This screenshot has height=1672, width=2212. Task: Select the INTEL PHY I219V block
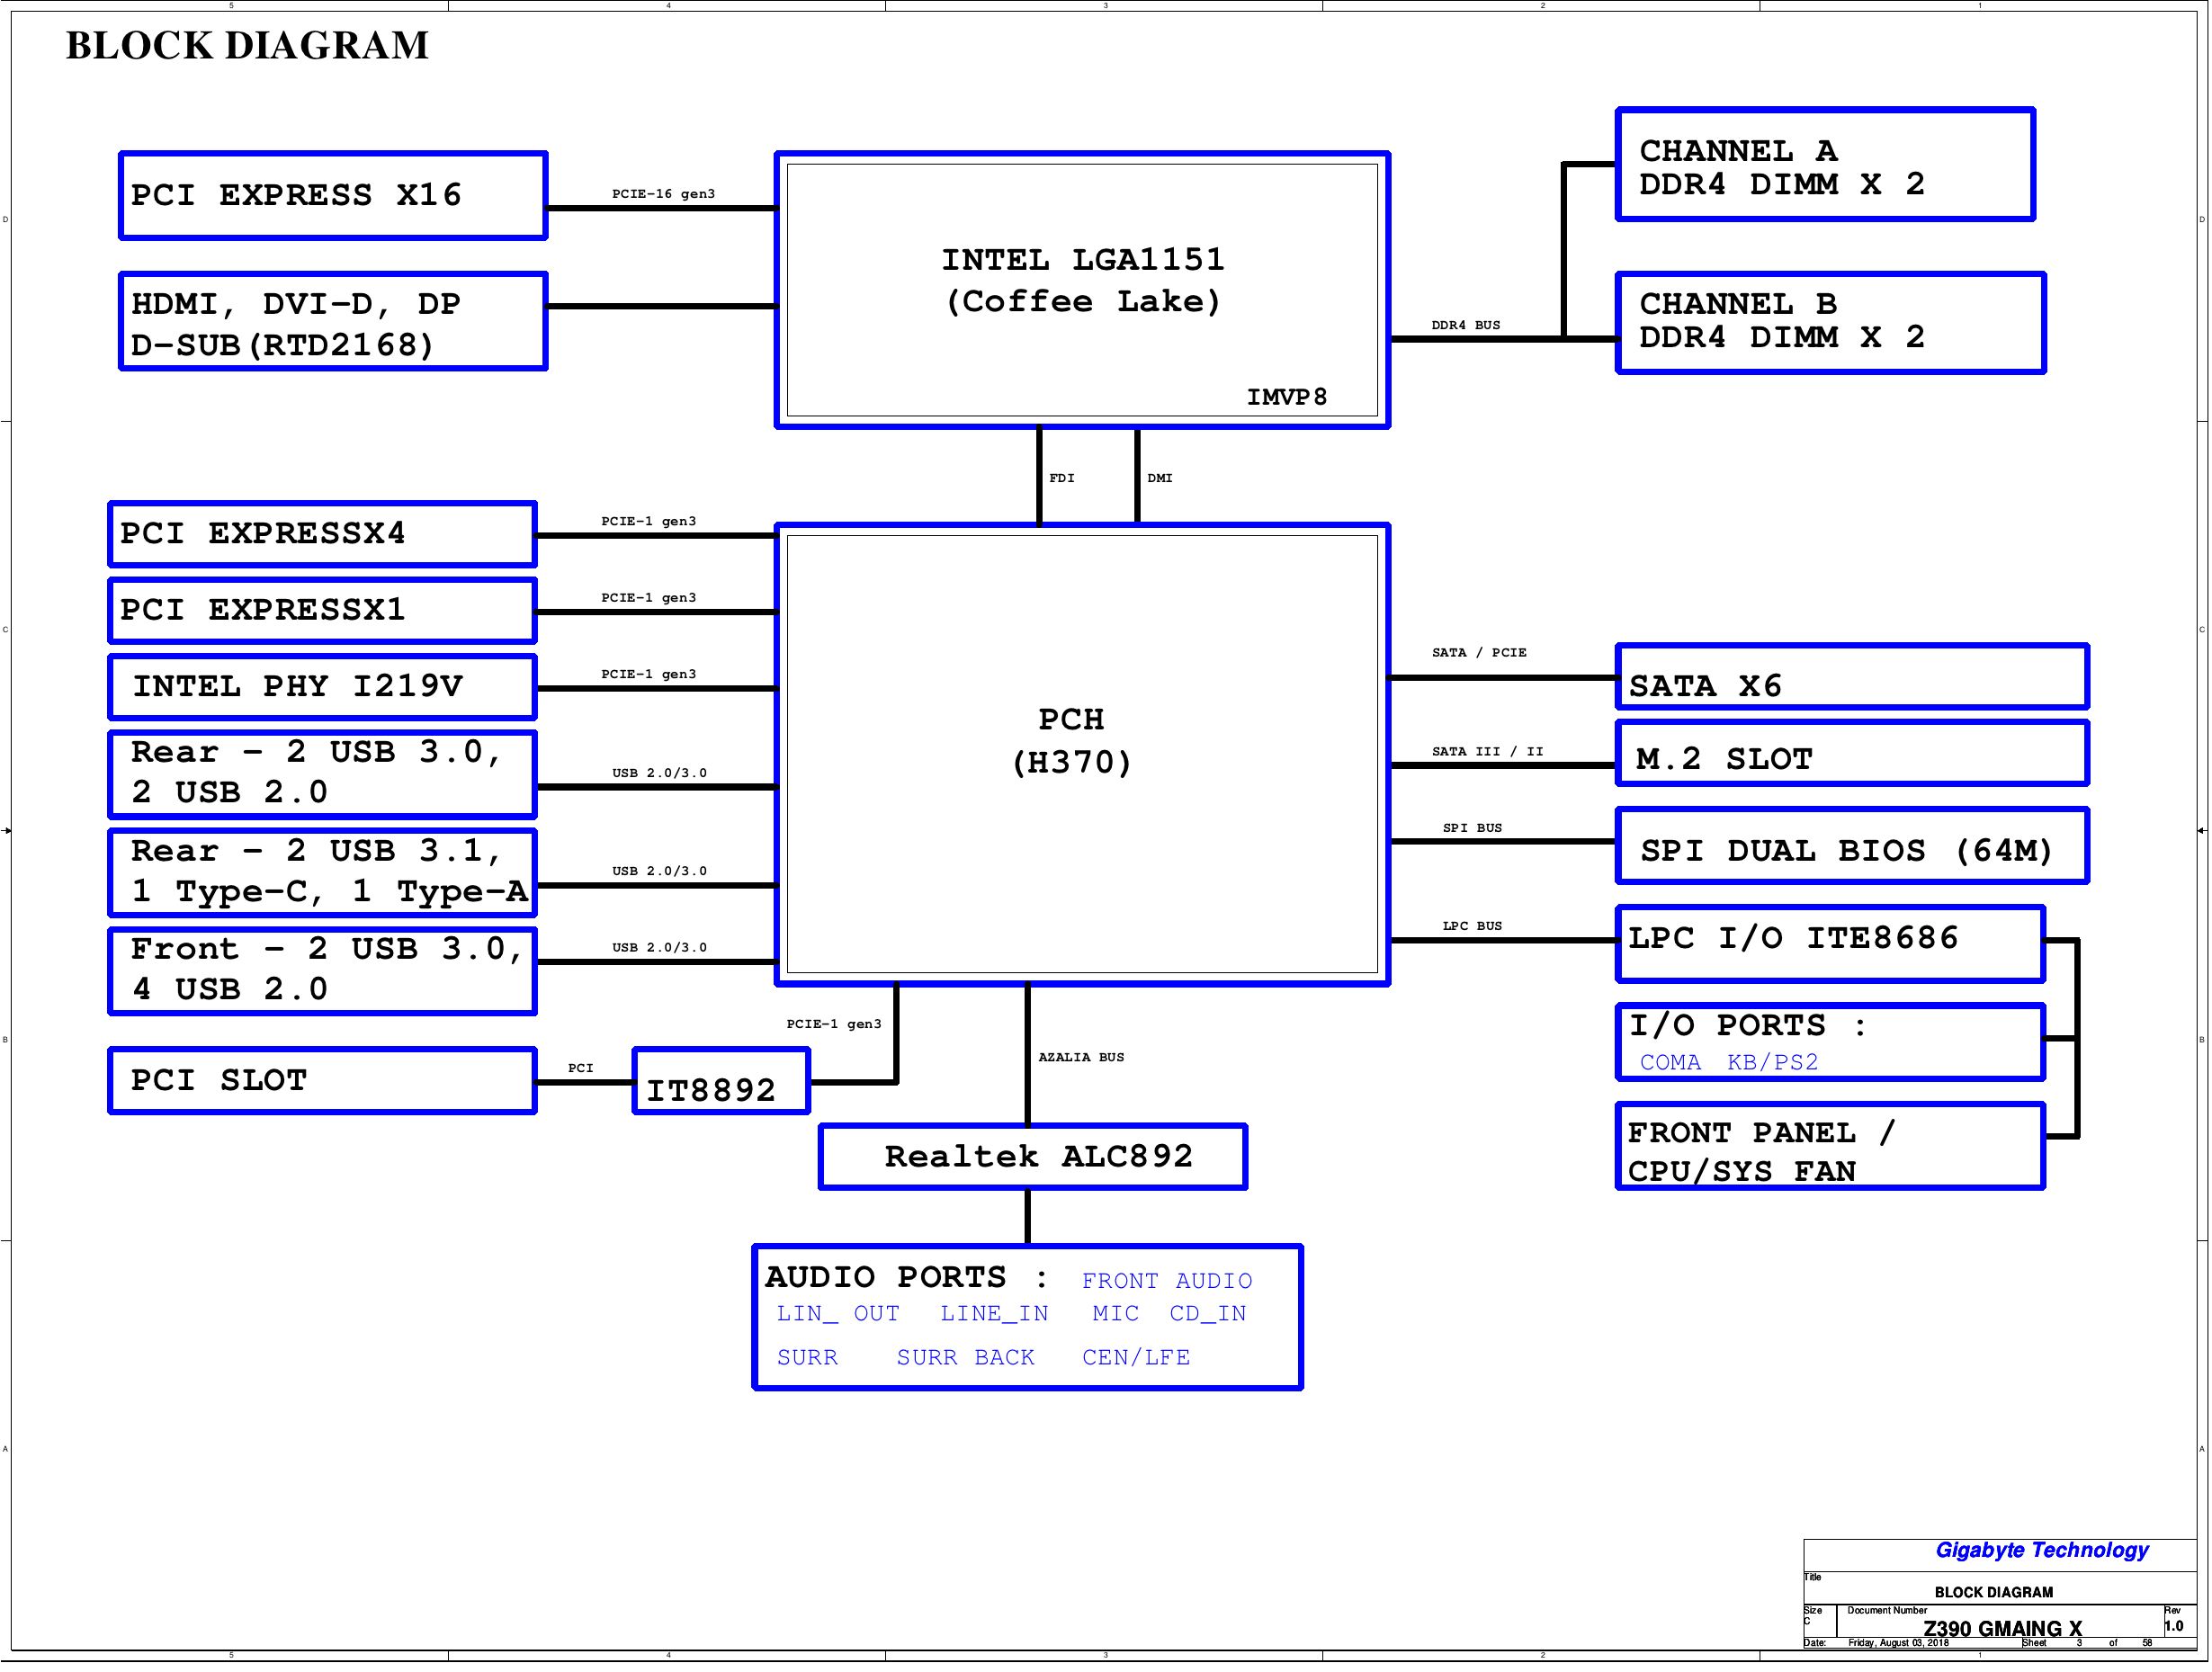click(x=323, y=687)
